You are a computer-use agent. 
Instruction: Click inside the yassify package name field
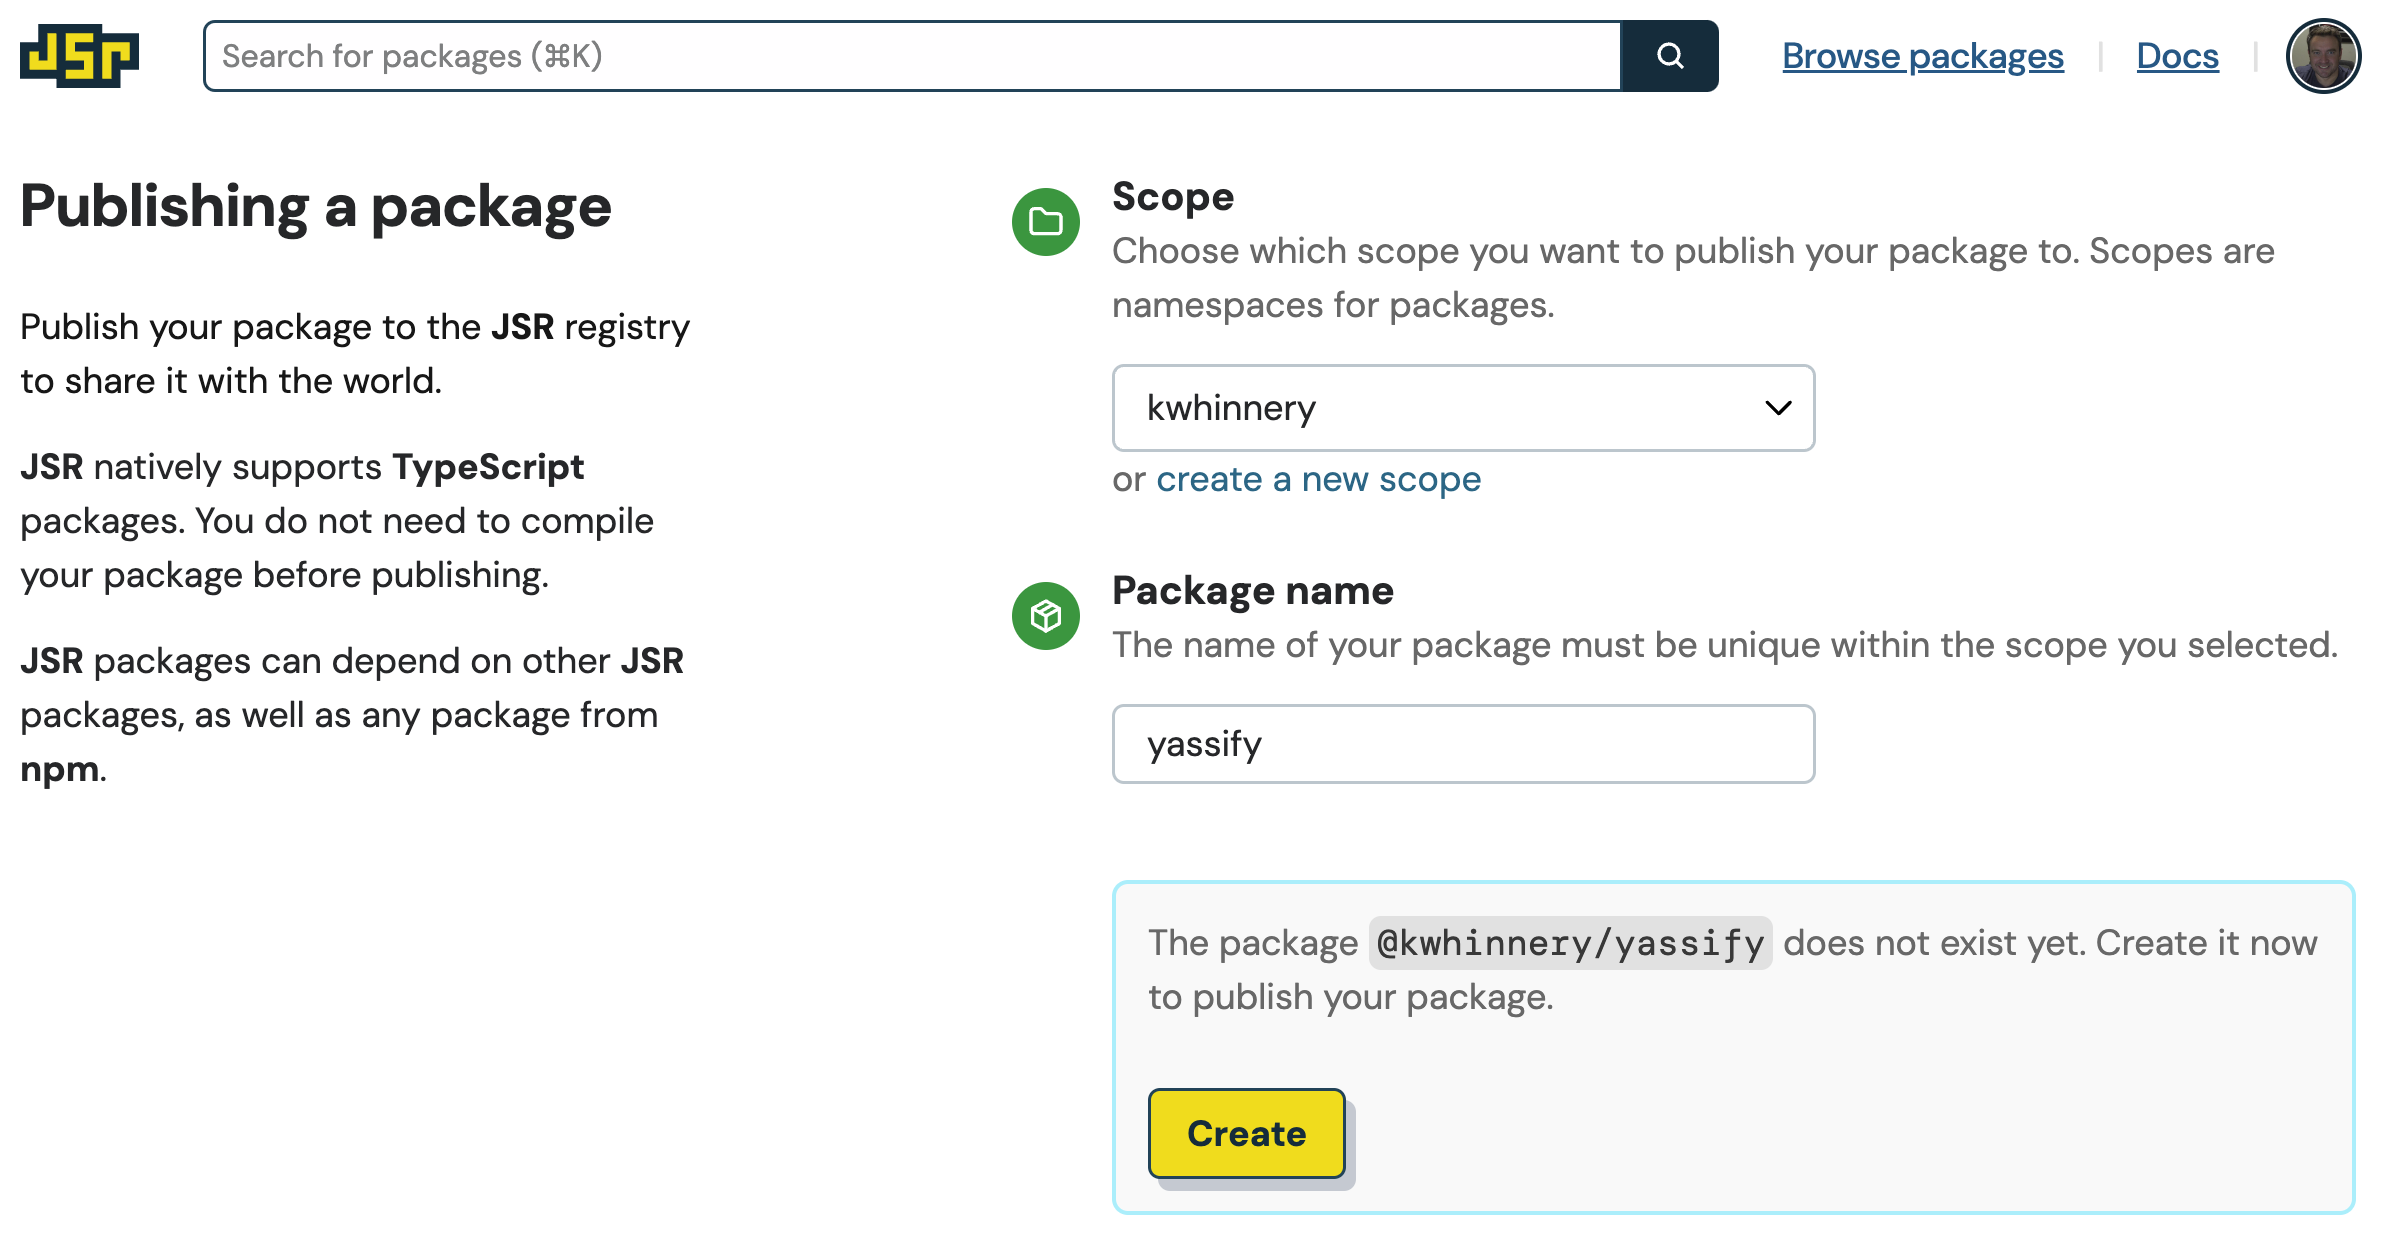[x=1462, y=743]
